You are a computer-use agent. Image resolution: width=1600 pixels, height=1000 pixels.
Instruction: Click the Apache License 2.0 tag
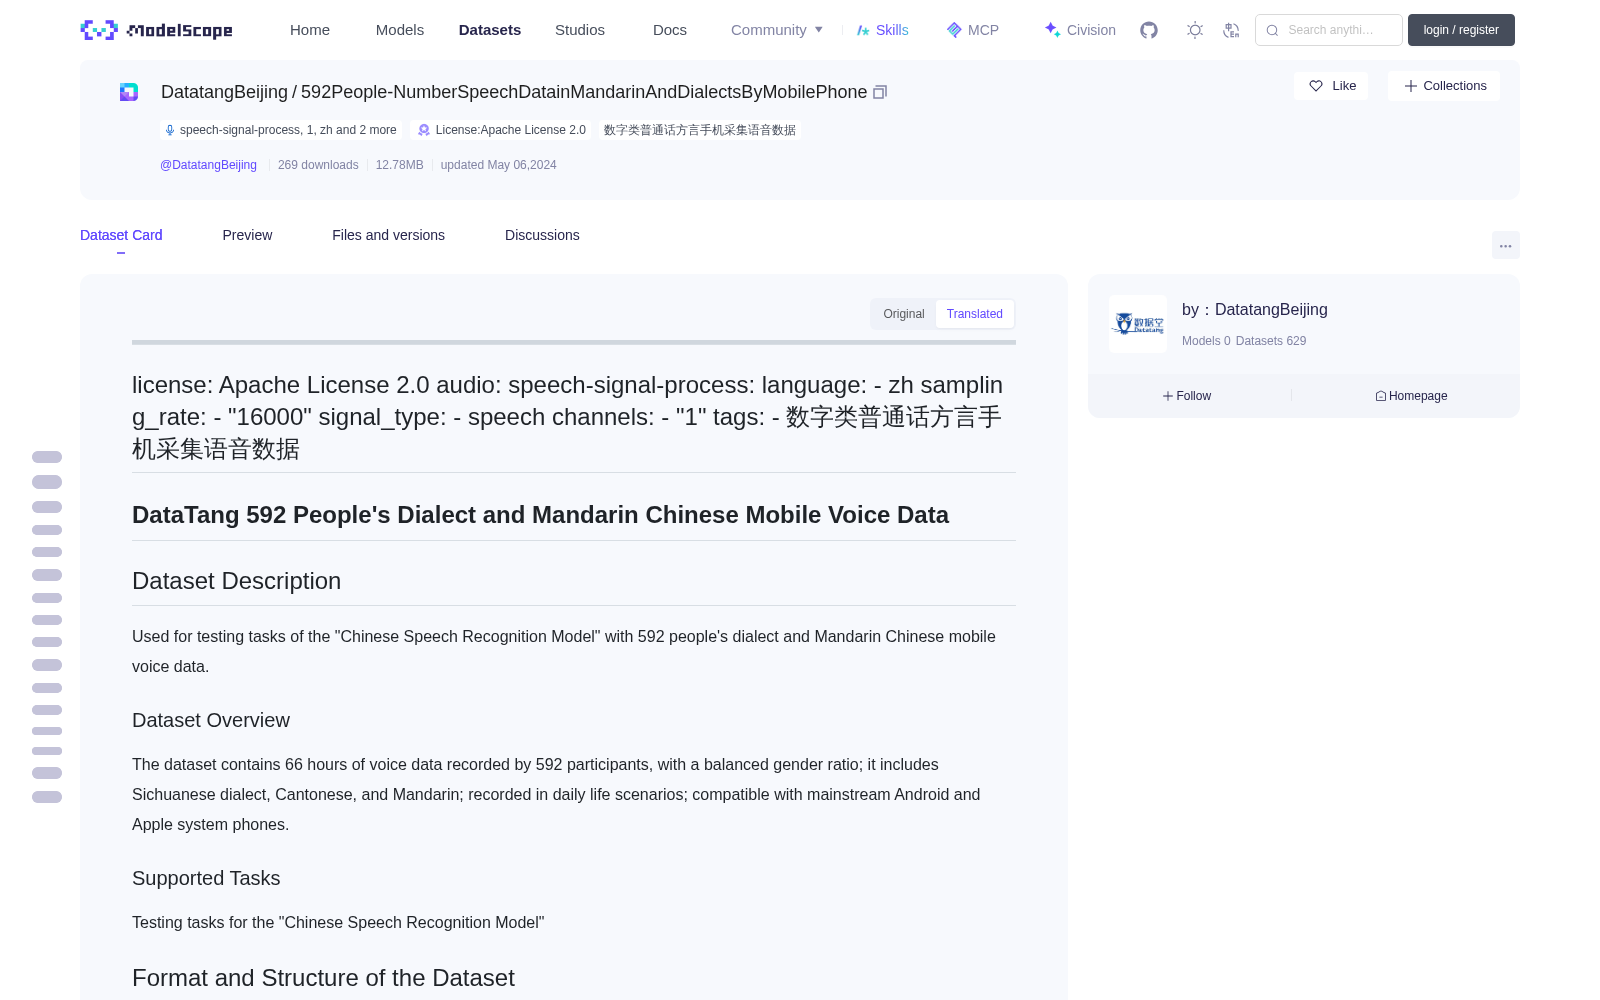(x=501, y=130)
